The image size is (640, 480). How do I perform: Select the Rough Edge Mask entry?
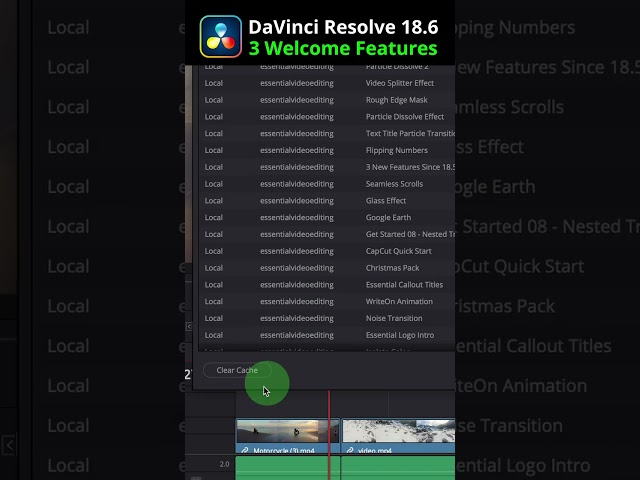327,100
